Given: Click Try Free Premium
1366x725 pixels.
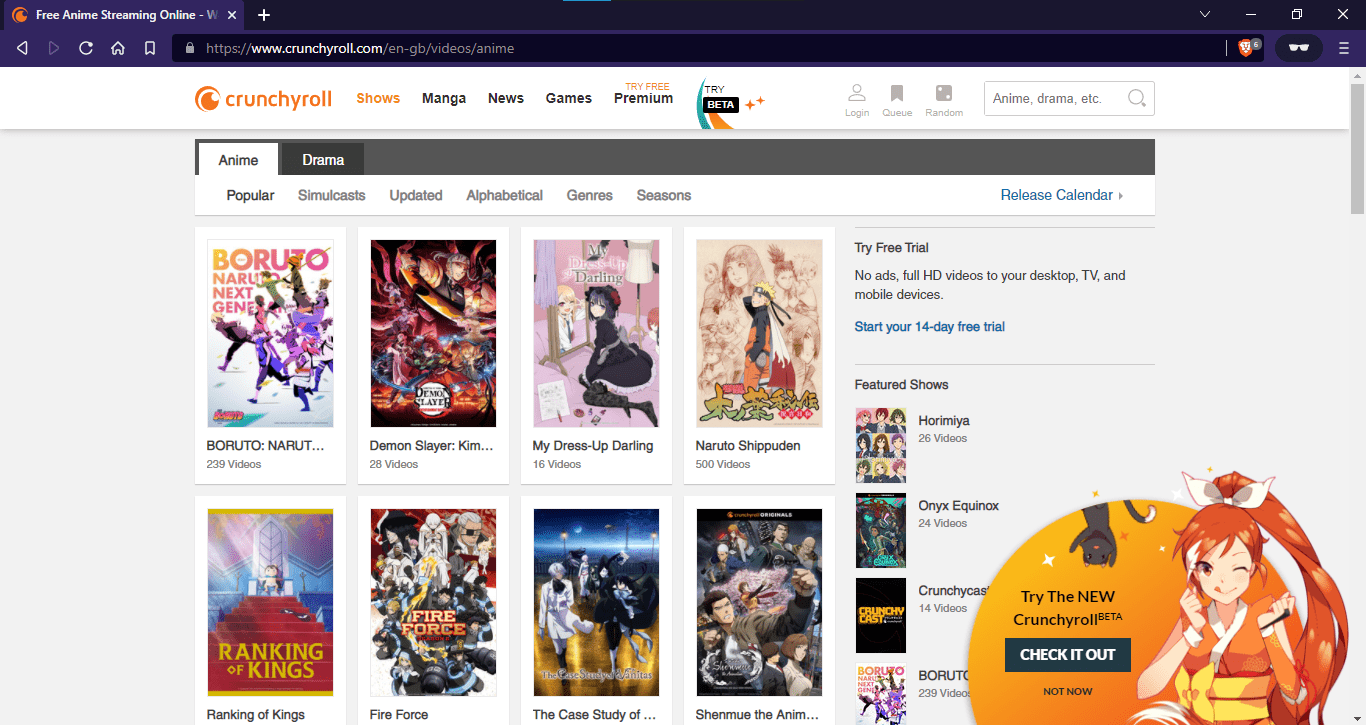Looking at the screenshot, I should 644,94.
